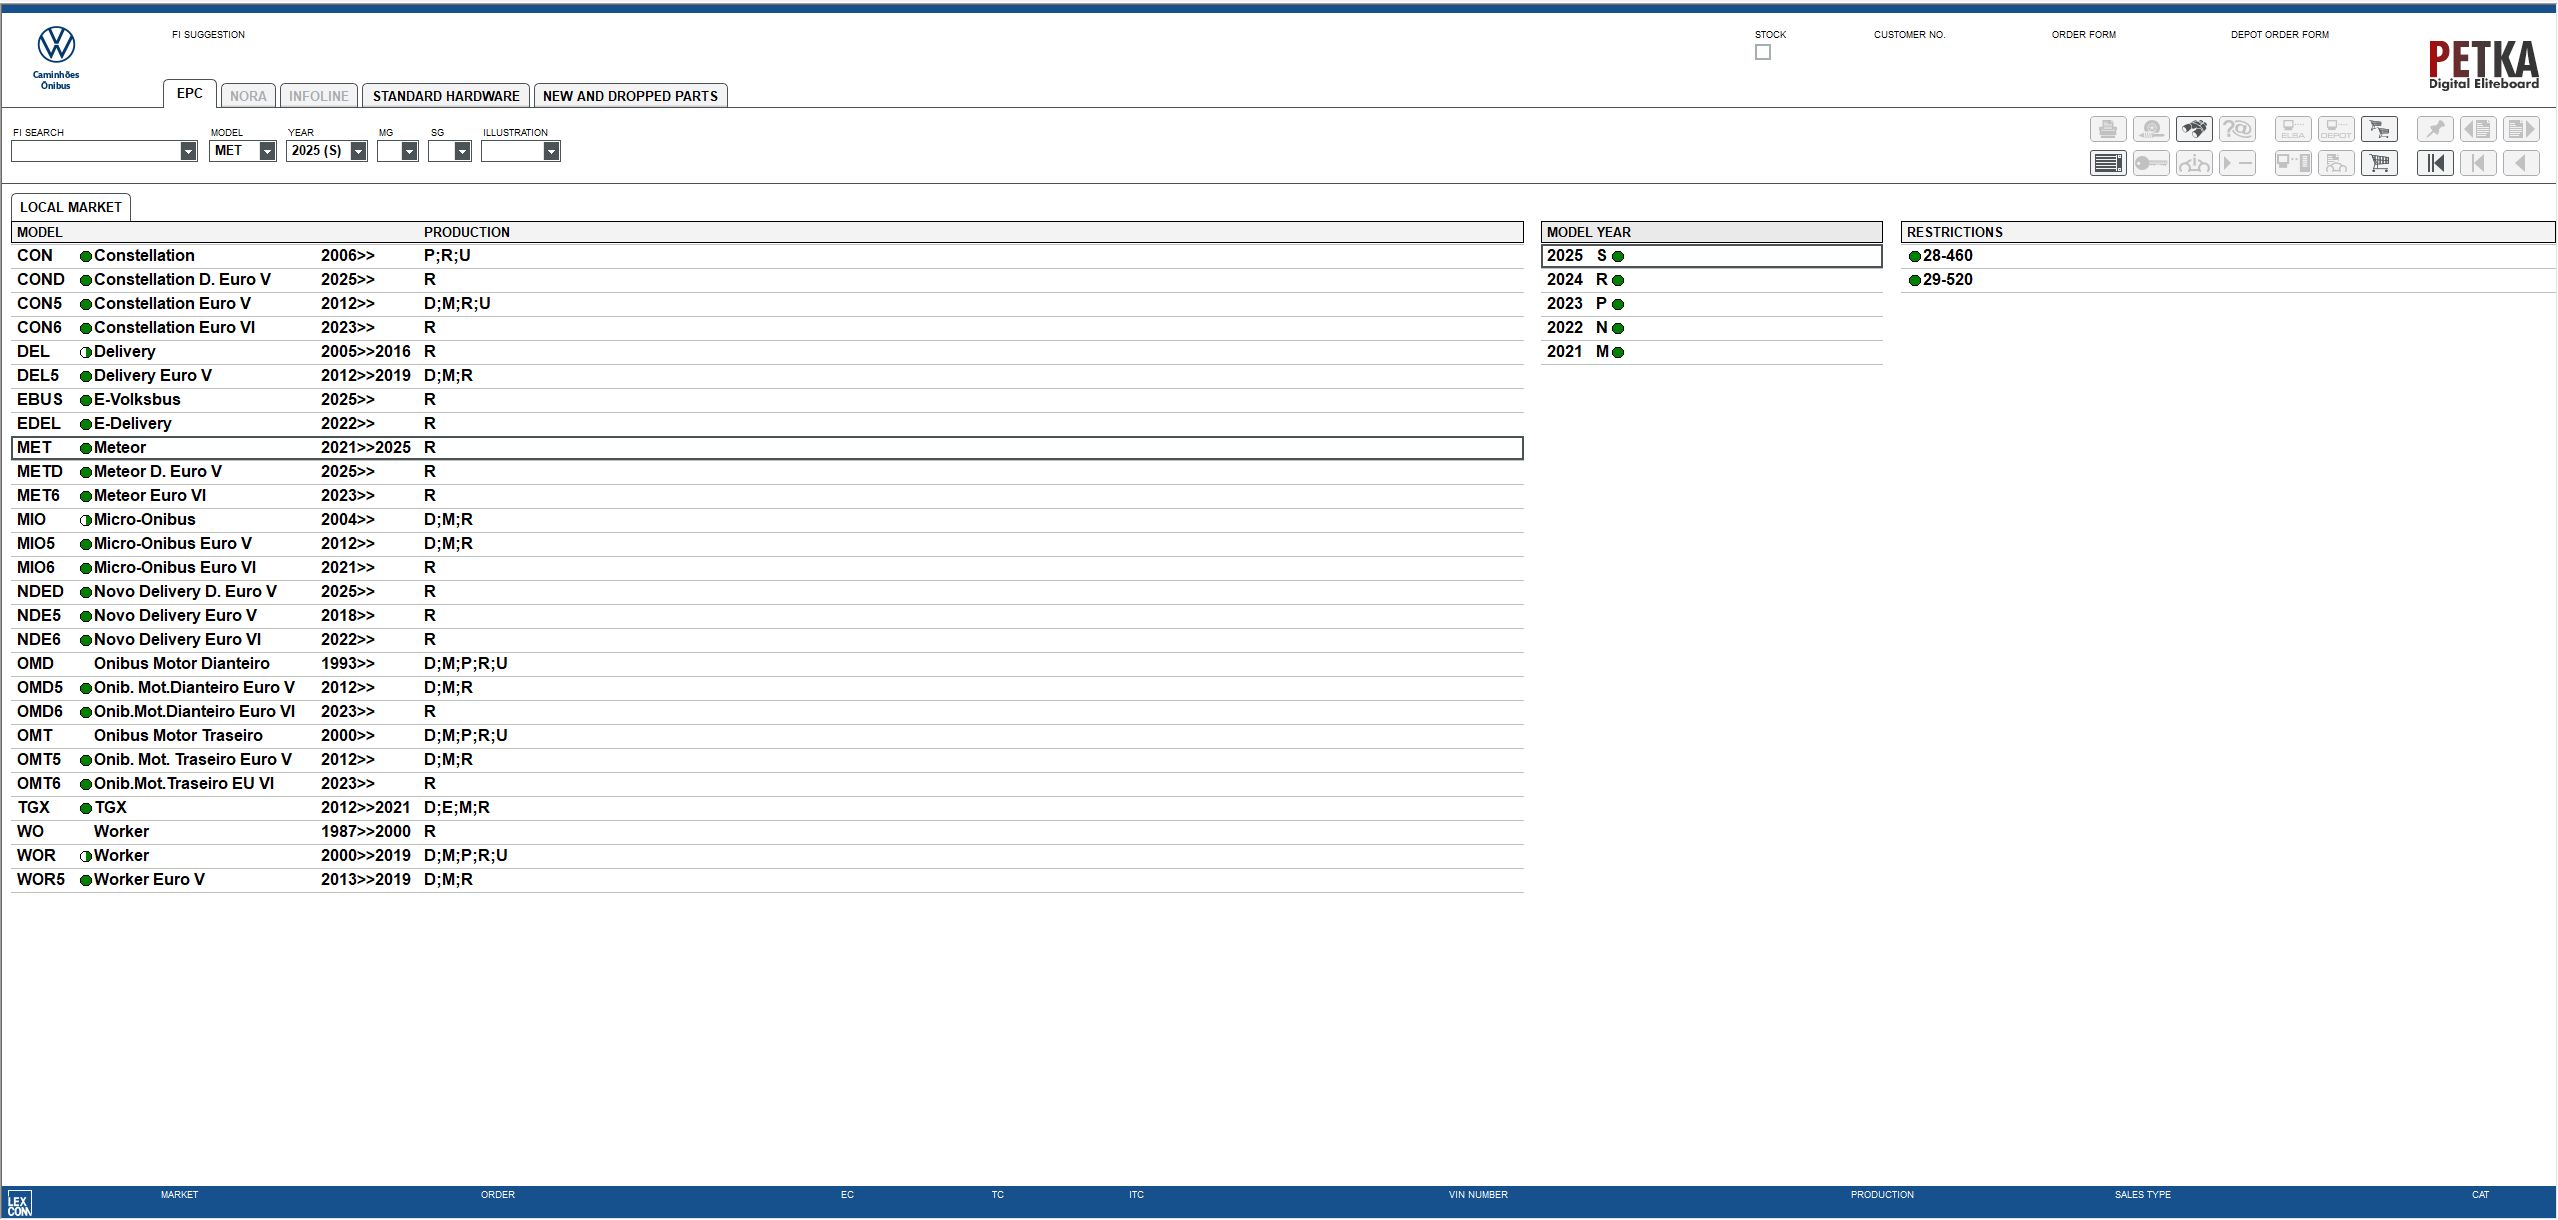Click the key icon
2558x1220 pixels.
(x=2151, y=163)
